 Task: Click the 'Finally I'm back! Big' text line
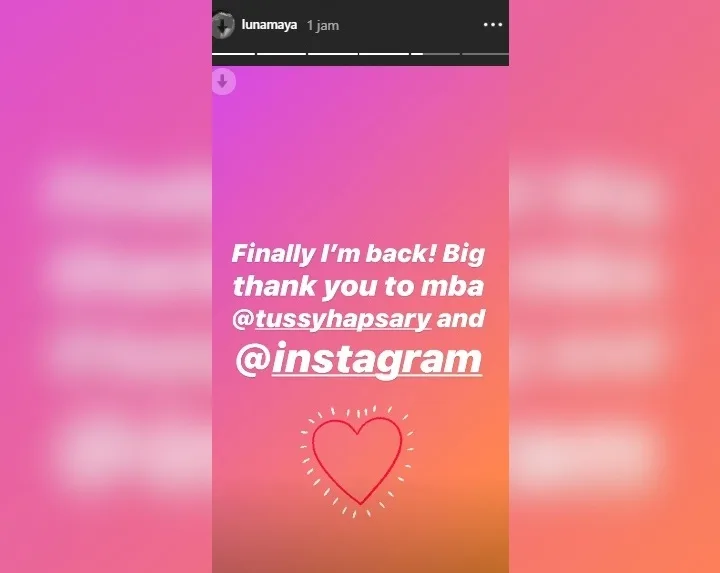pyautogui.click(x=358, y=254)
